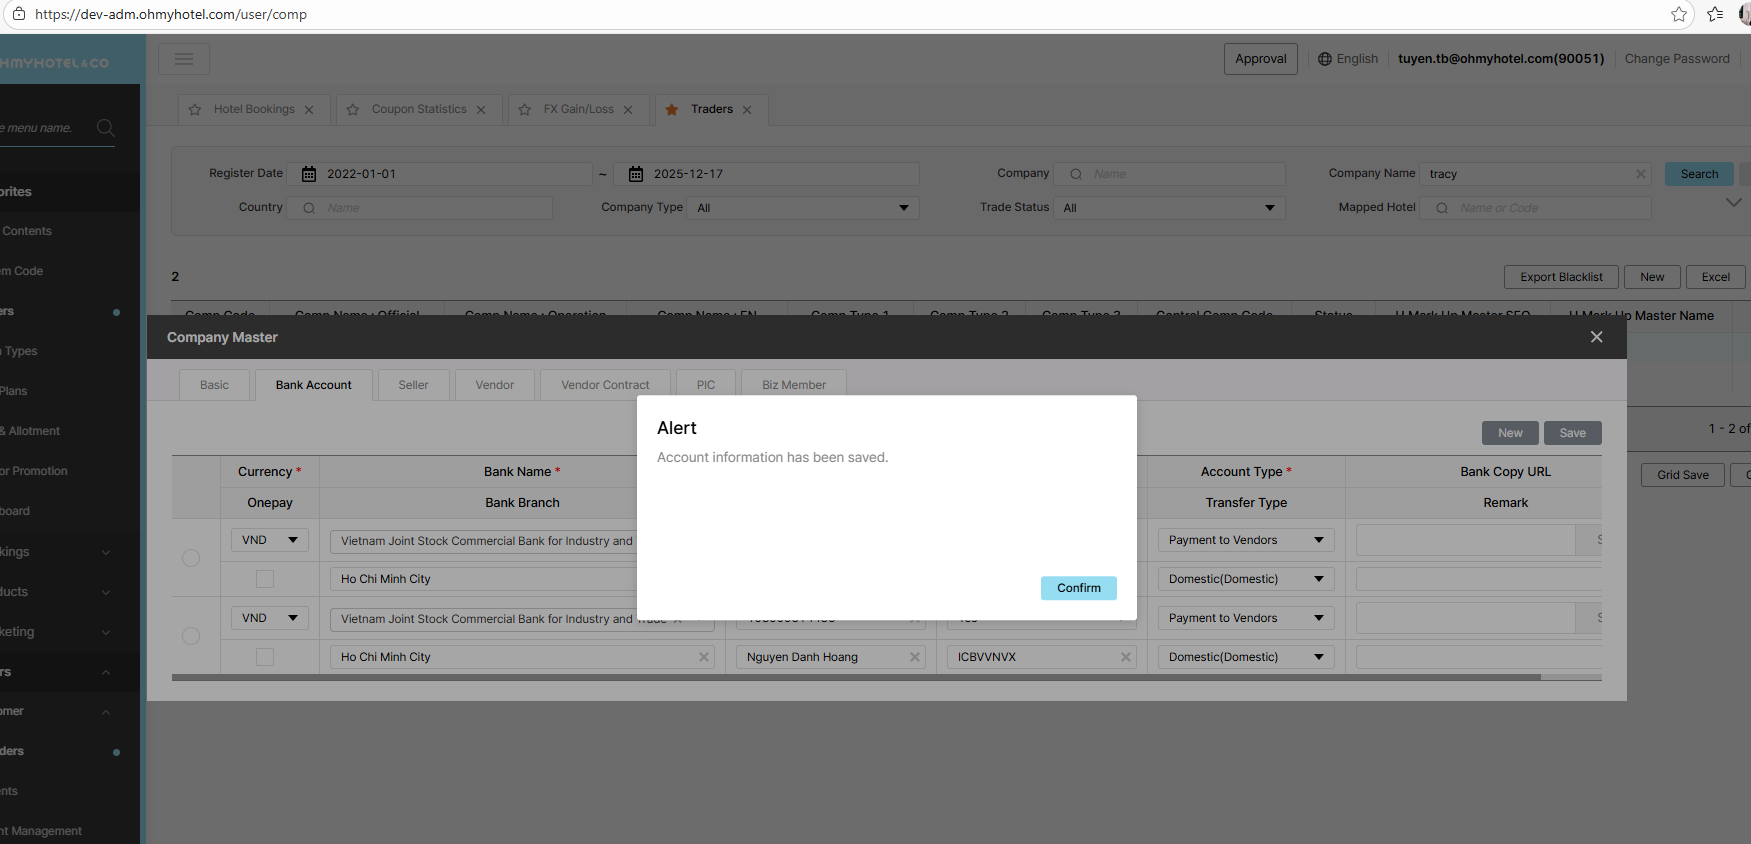Click Save in the Bank Account tab
The image size is (1751, 844).
coord(1573,433)
